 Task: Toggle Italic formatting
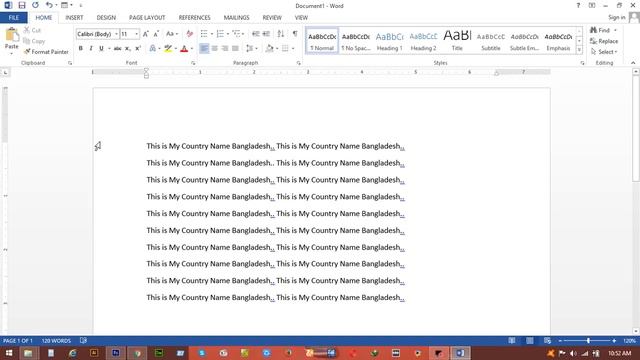(x=91, y=49)
